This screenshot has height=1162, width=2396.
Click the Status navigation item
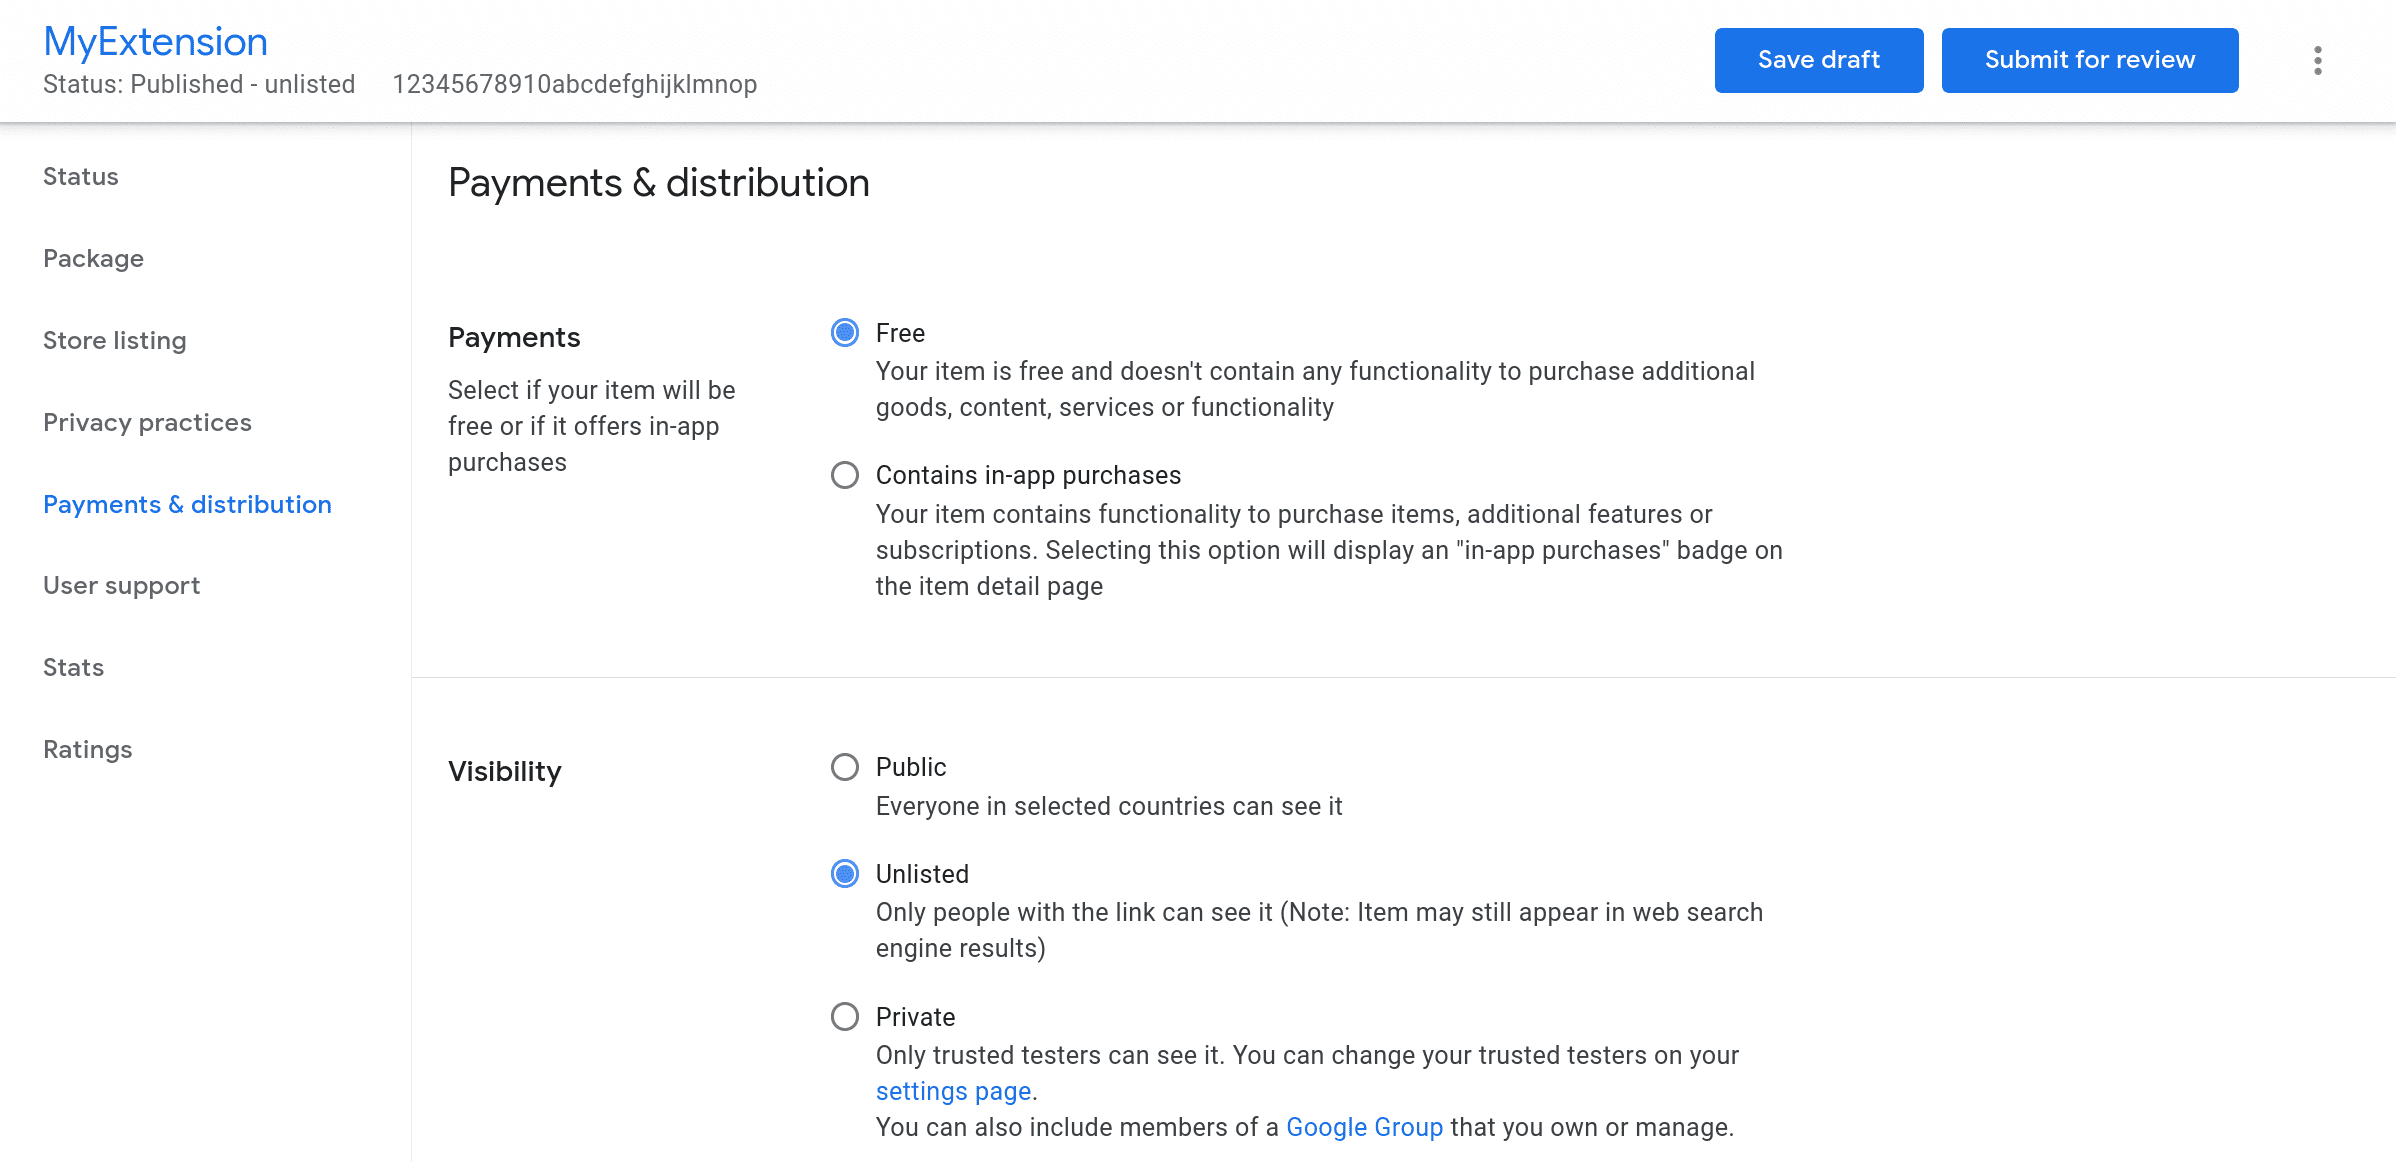pyautogui.click(x=81, y=176)
